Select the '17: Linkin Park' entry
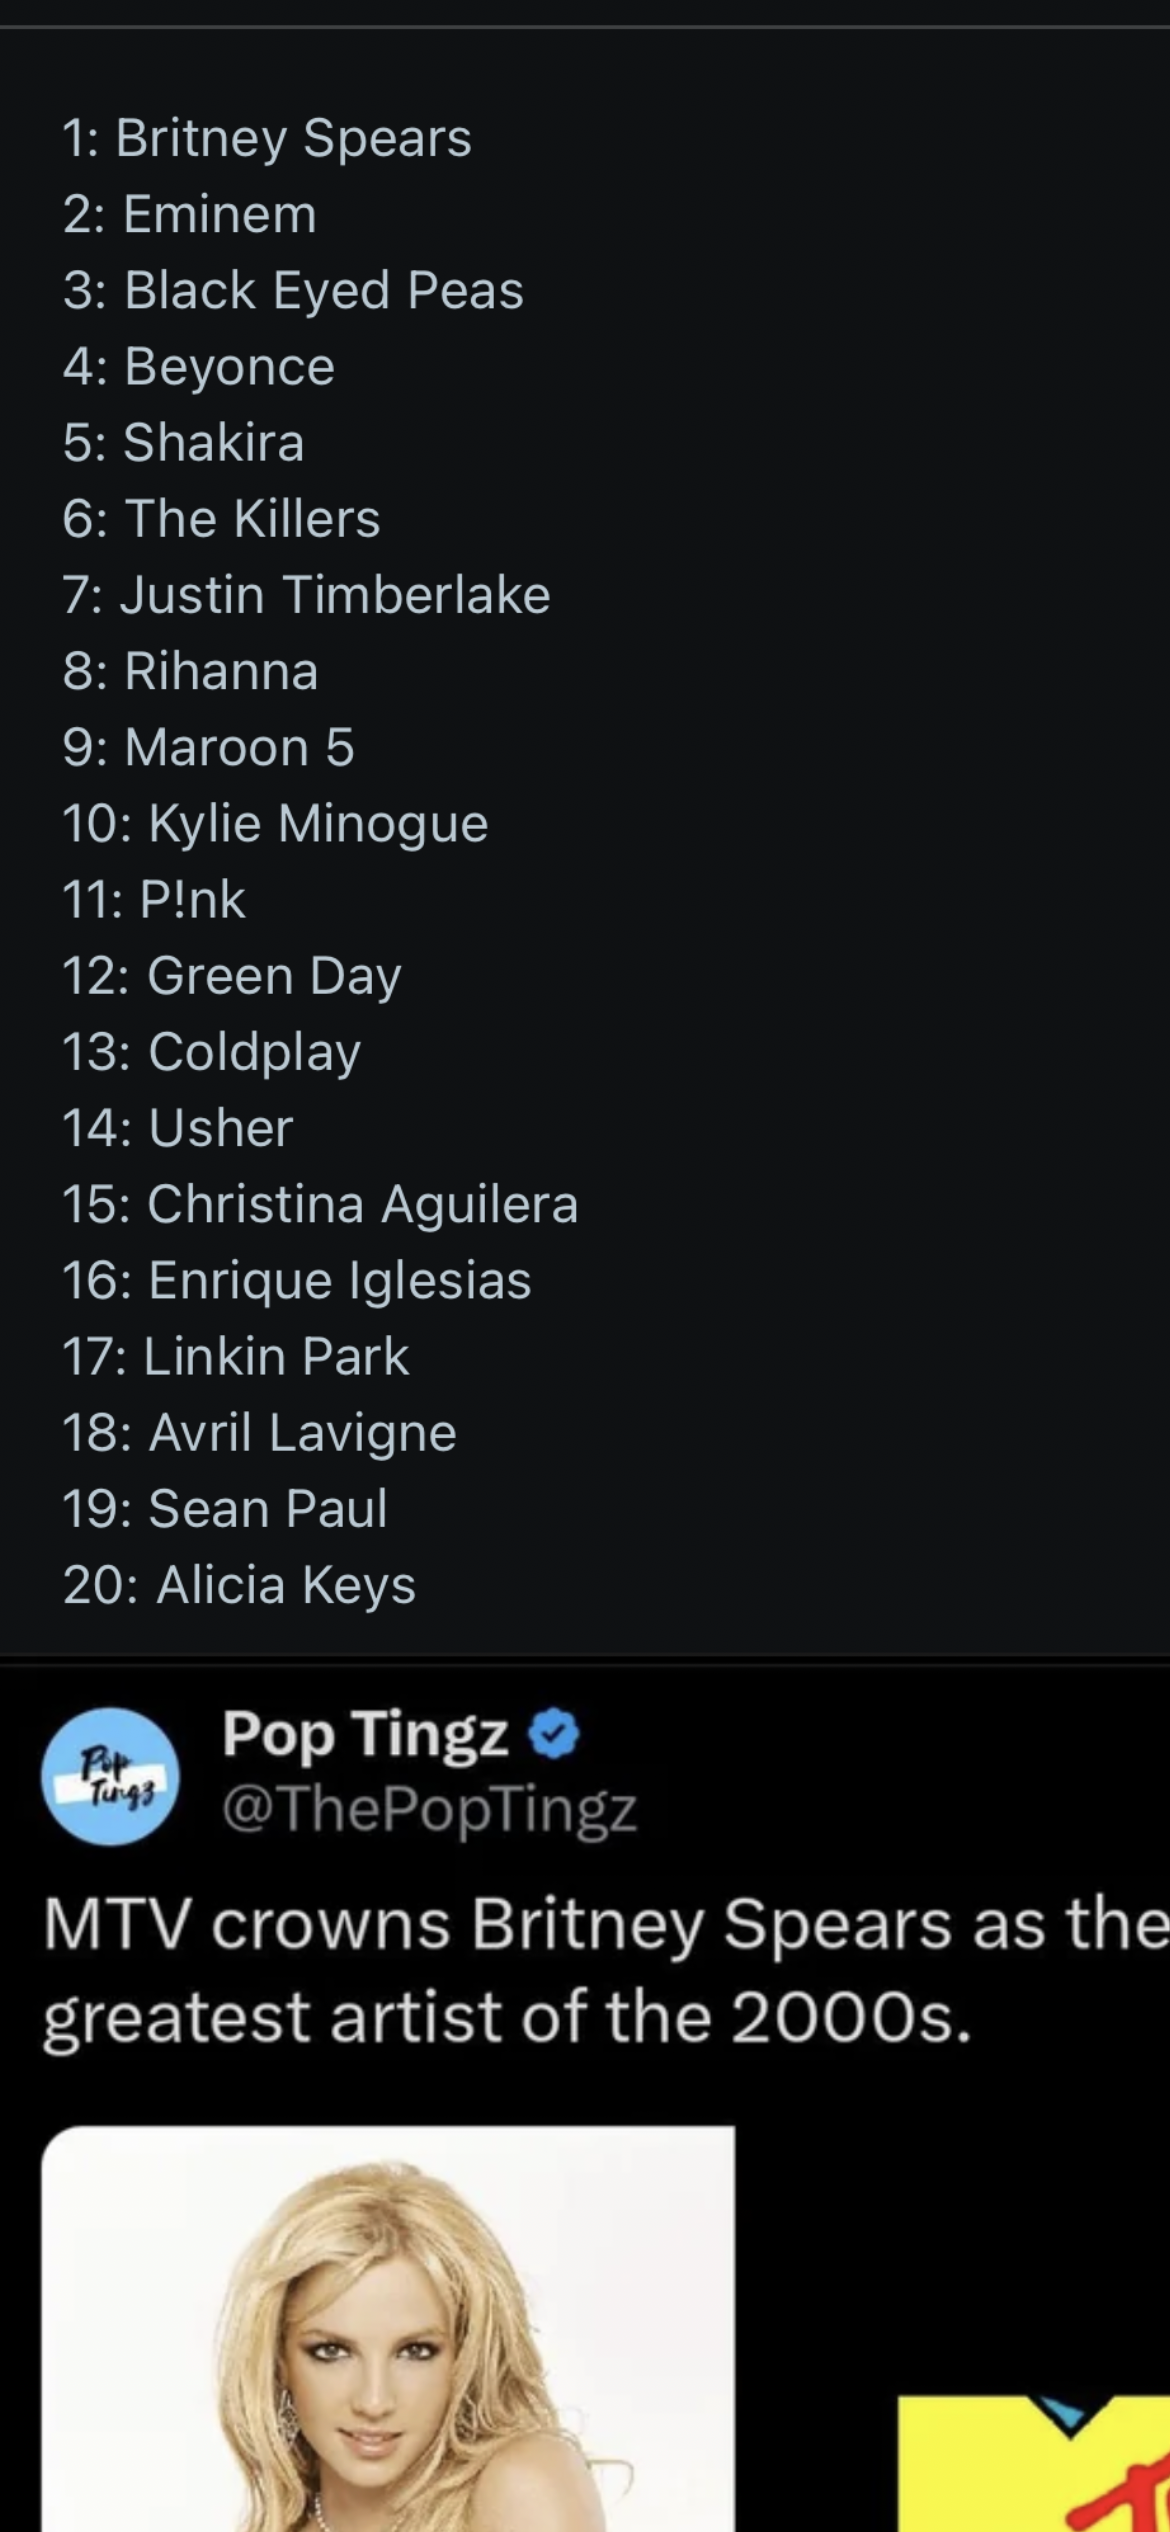 click(235, 1356)
